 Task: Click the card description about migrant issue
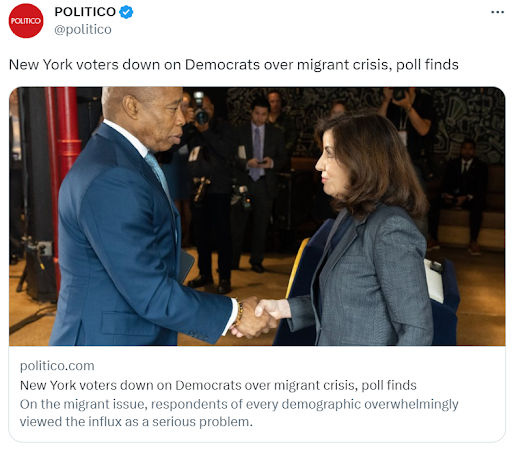click(239, 413)
